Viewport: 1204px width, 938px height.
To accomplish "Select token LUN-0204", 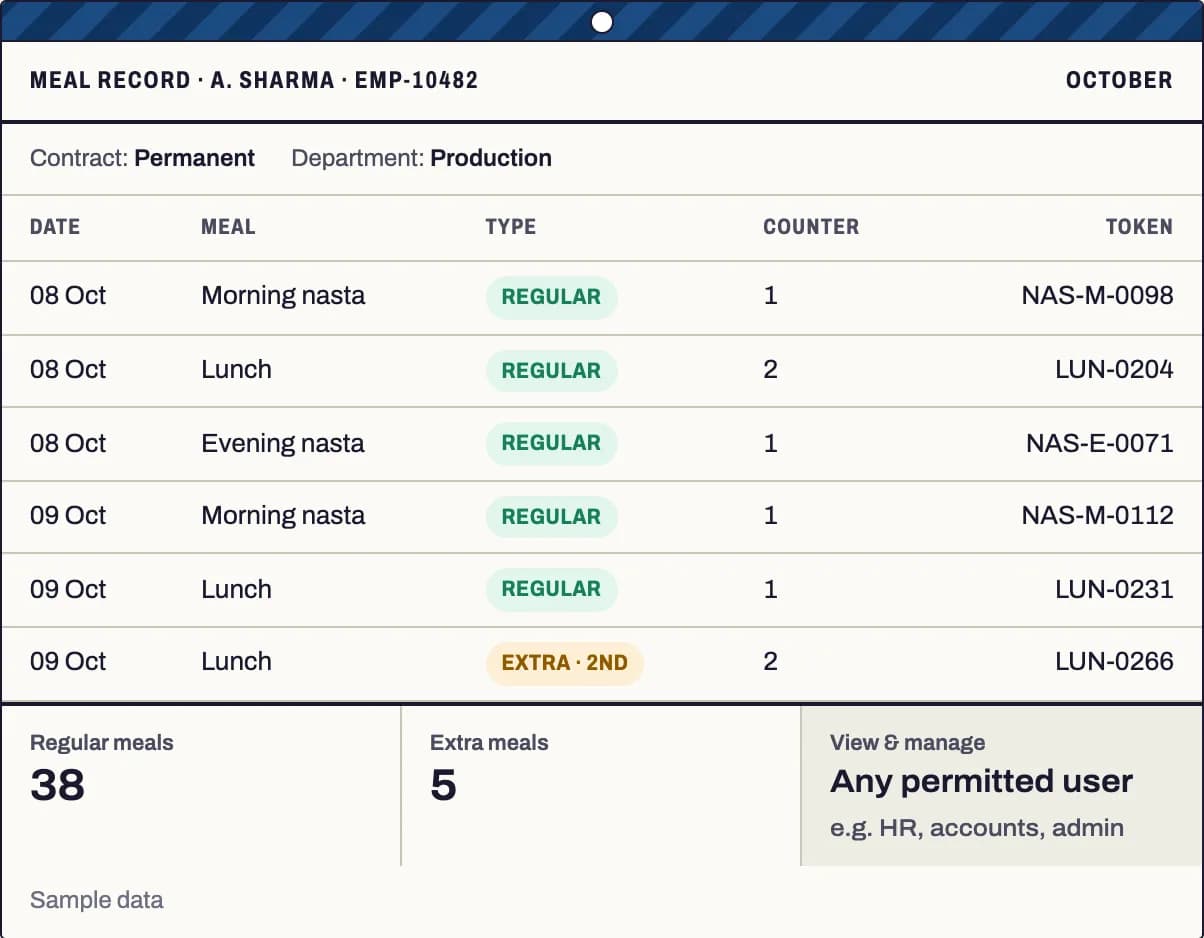I will 1114,370.
